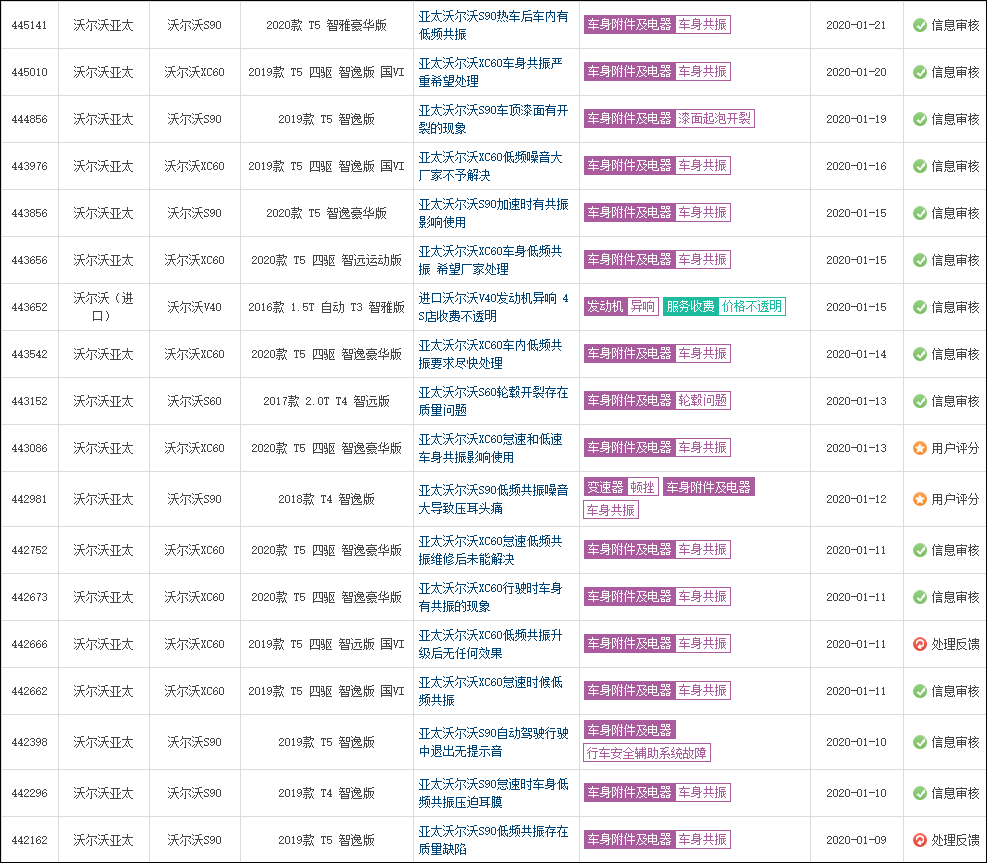
Task: Click red feedback icon in row 442666
Action: [920, 644]
